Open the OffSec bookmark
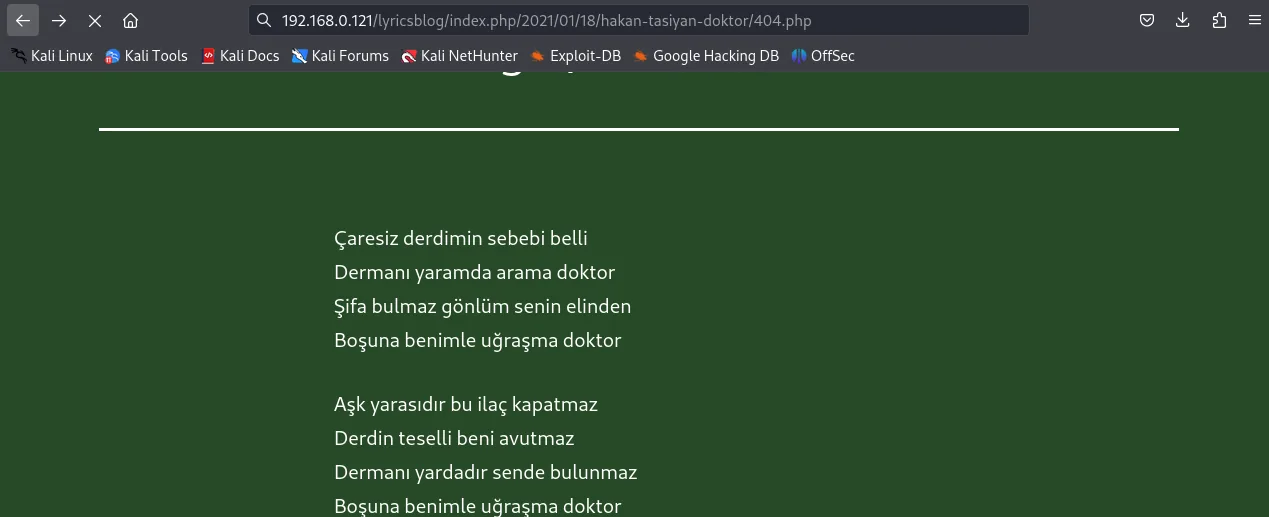 tap(823, 56)
